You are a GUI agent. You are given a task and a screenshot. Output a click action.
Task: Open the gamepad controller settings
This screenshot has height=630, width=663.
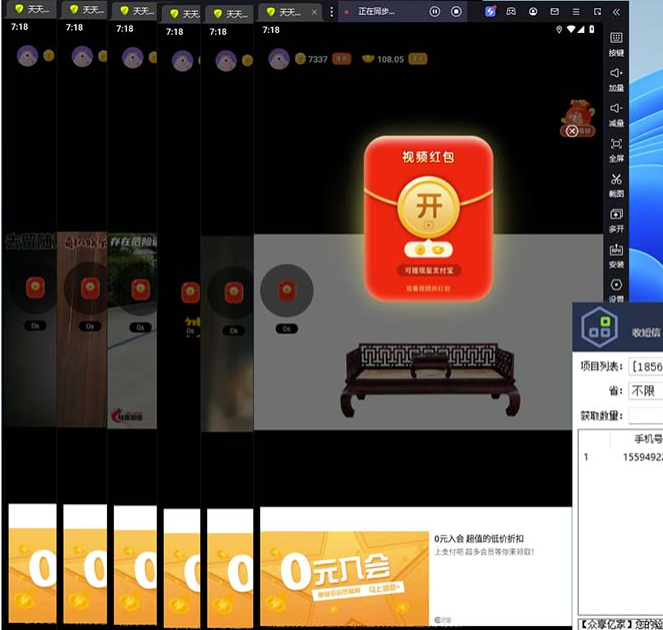511,11
